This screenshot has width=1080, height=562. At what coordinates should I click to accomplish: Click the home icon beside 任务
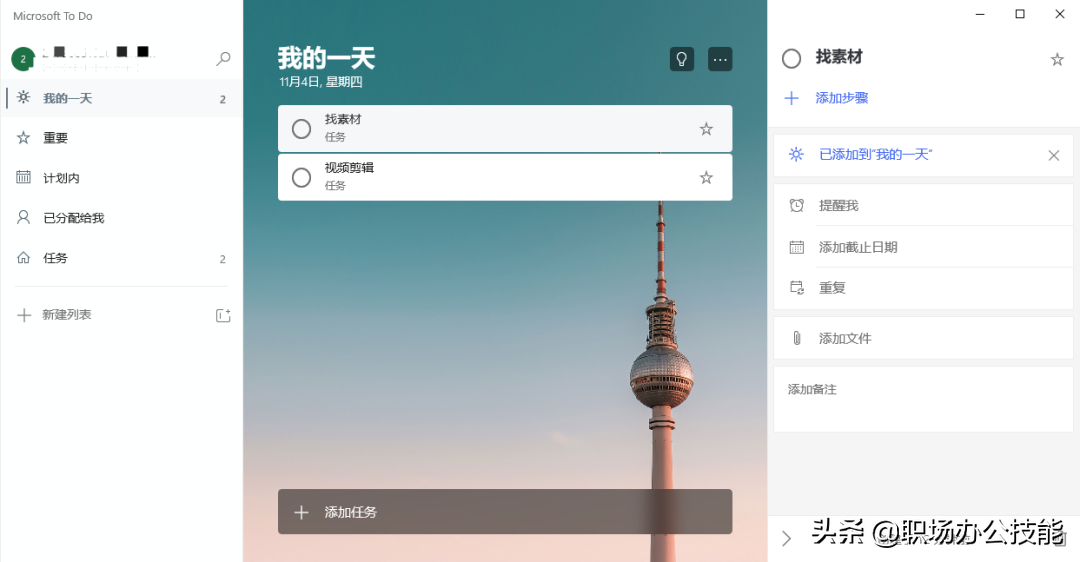(23, 258)
